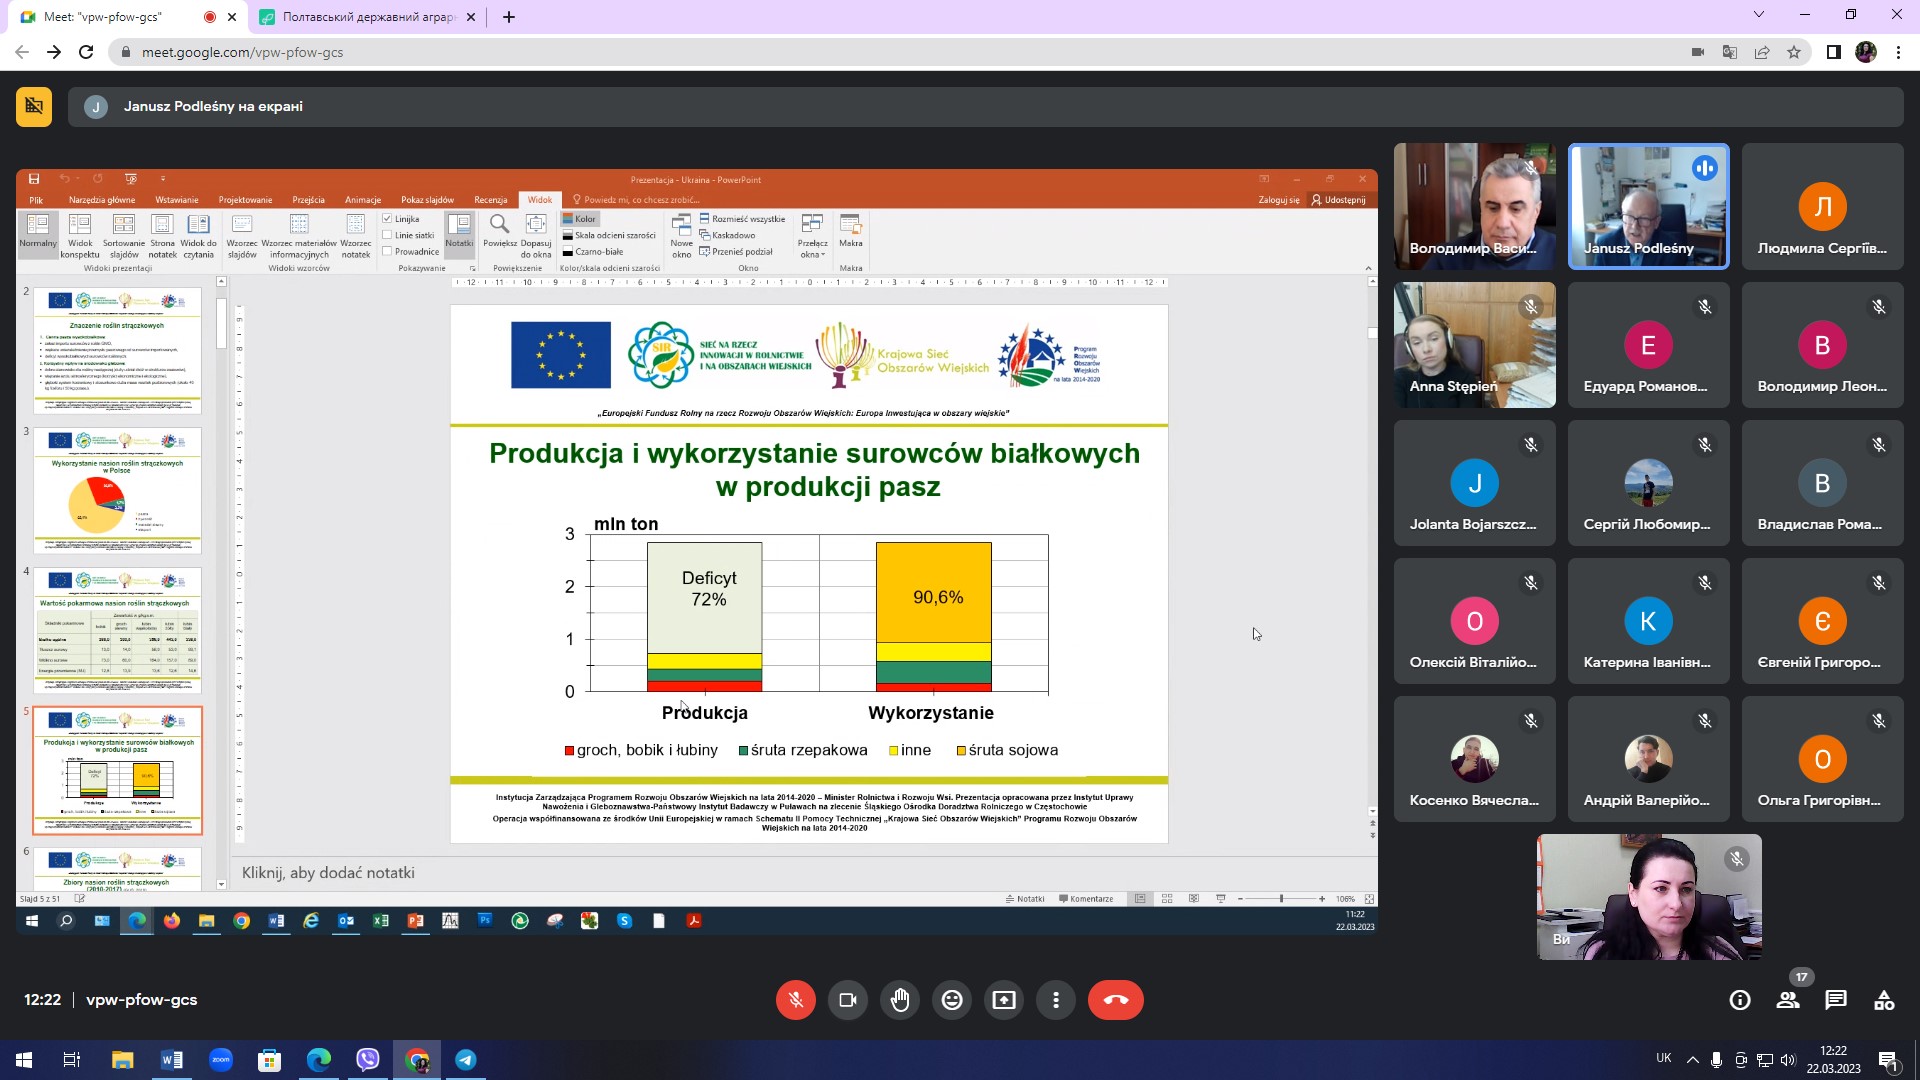Toggle Prowadnice checkbox
1920x1080 pixels.
pyautogui.click(x=387, y=252)
